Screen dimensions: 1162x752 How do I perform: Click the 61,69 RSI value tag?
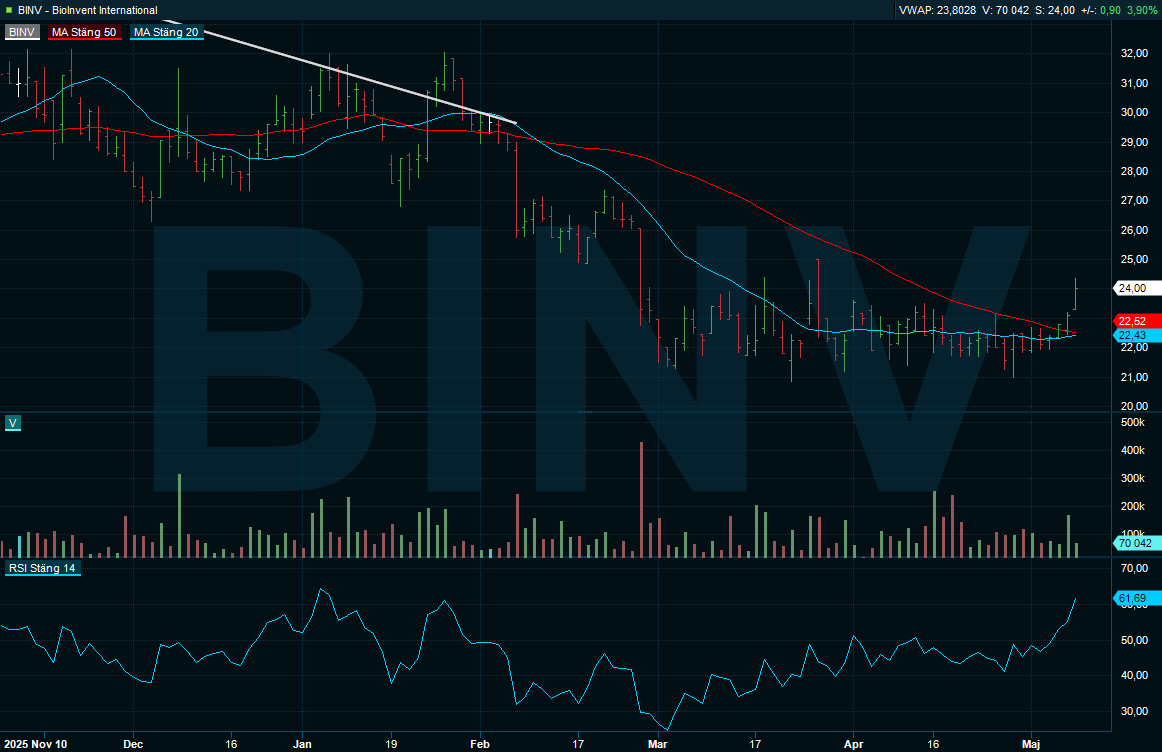pos(1138,598)
